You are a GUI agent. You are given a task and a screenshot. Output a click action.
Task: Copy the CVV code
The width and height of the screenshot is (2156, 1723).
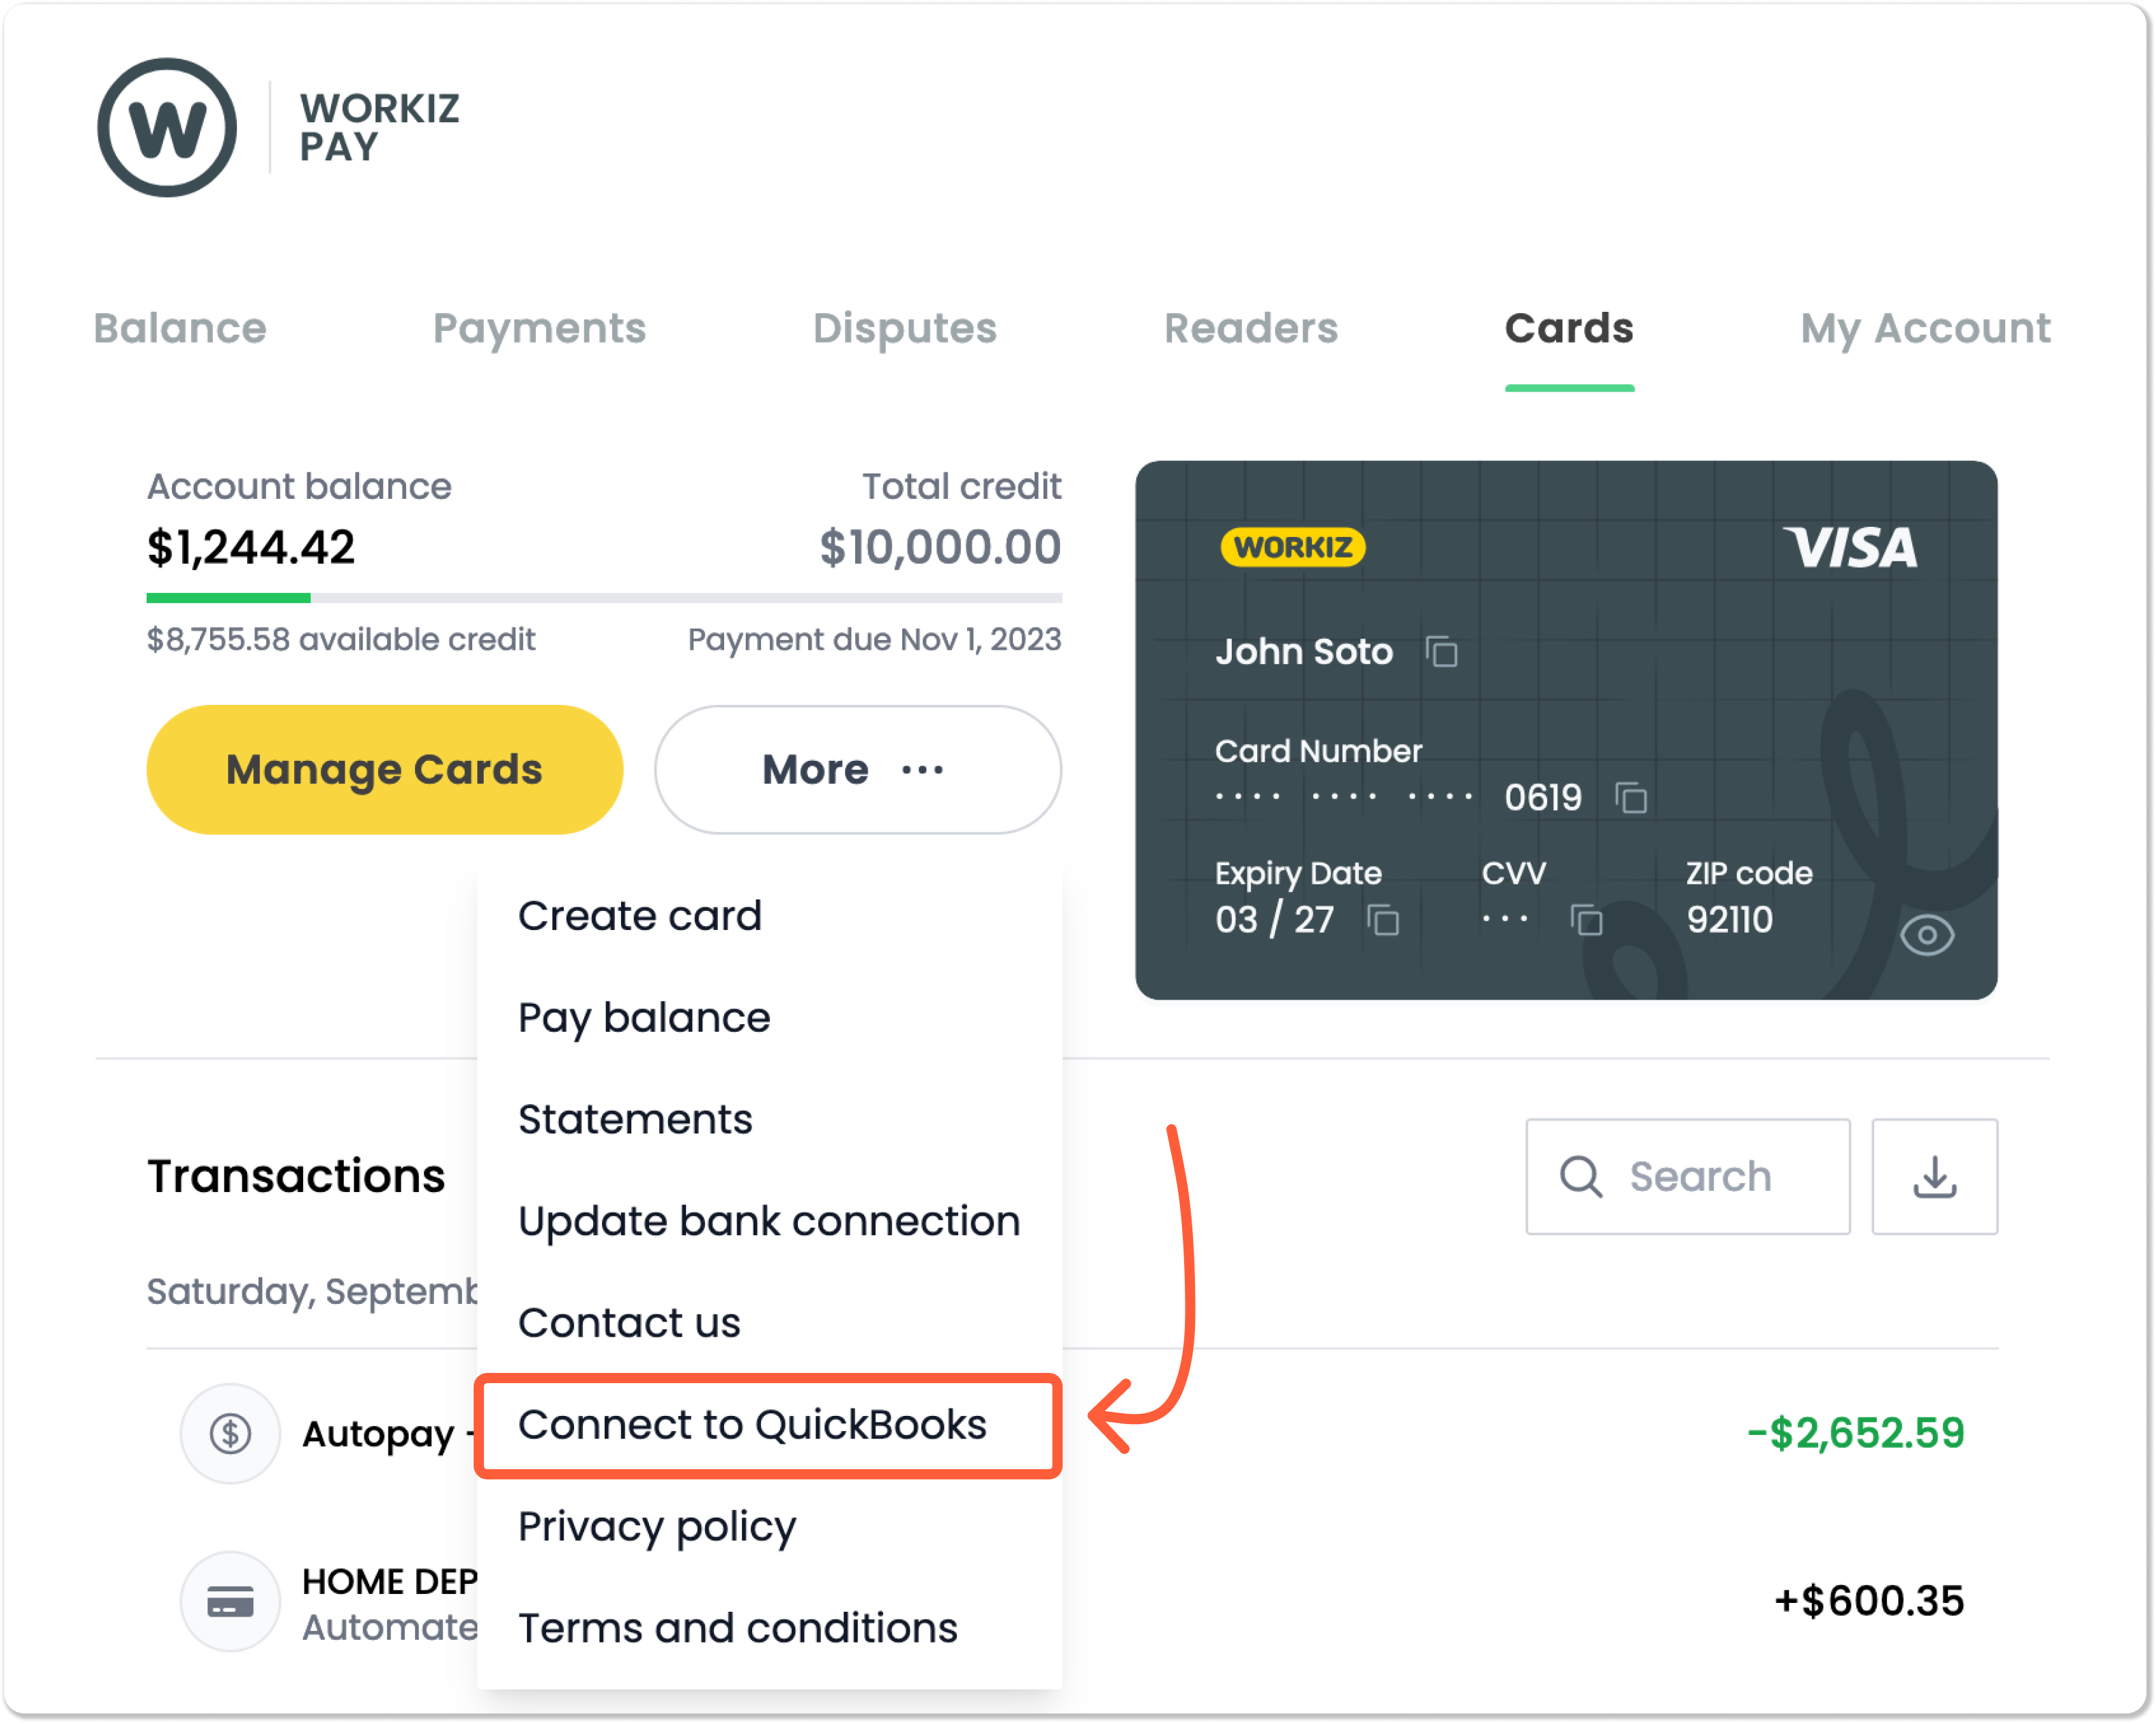tap(1586, 920)
